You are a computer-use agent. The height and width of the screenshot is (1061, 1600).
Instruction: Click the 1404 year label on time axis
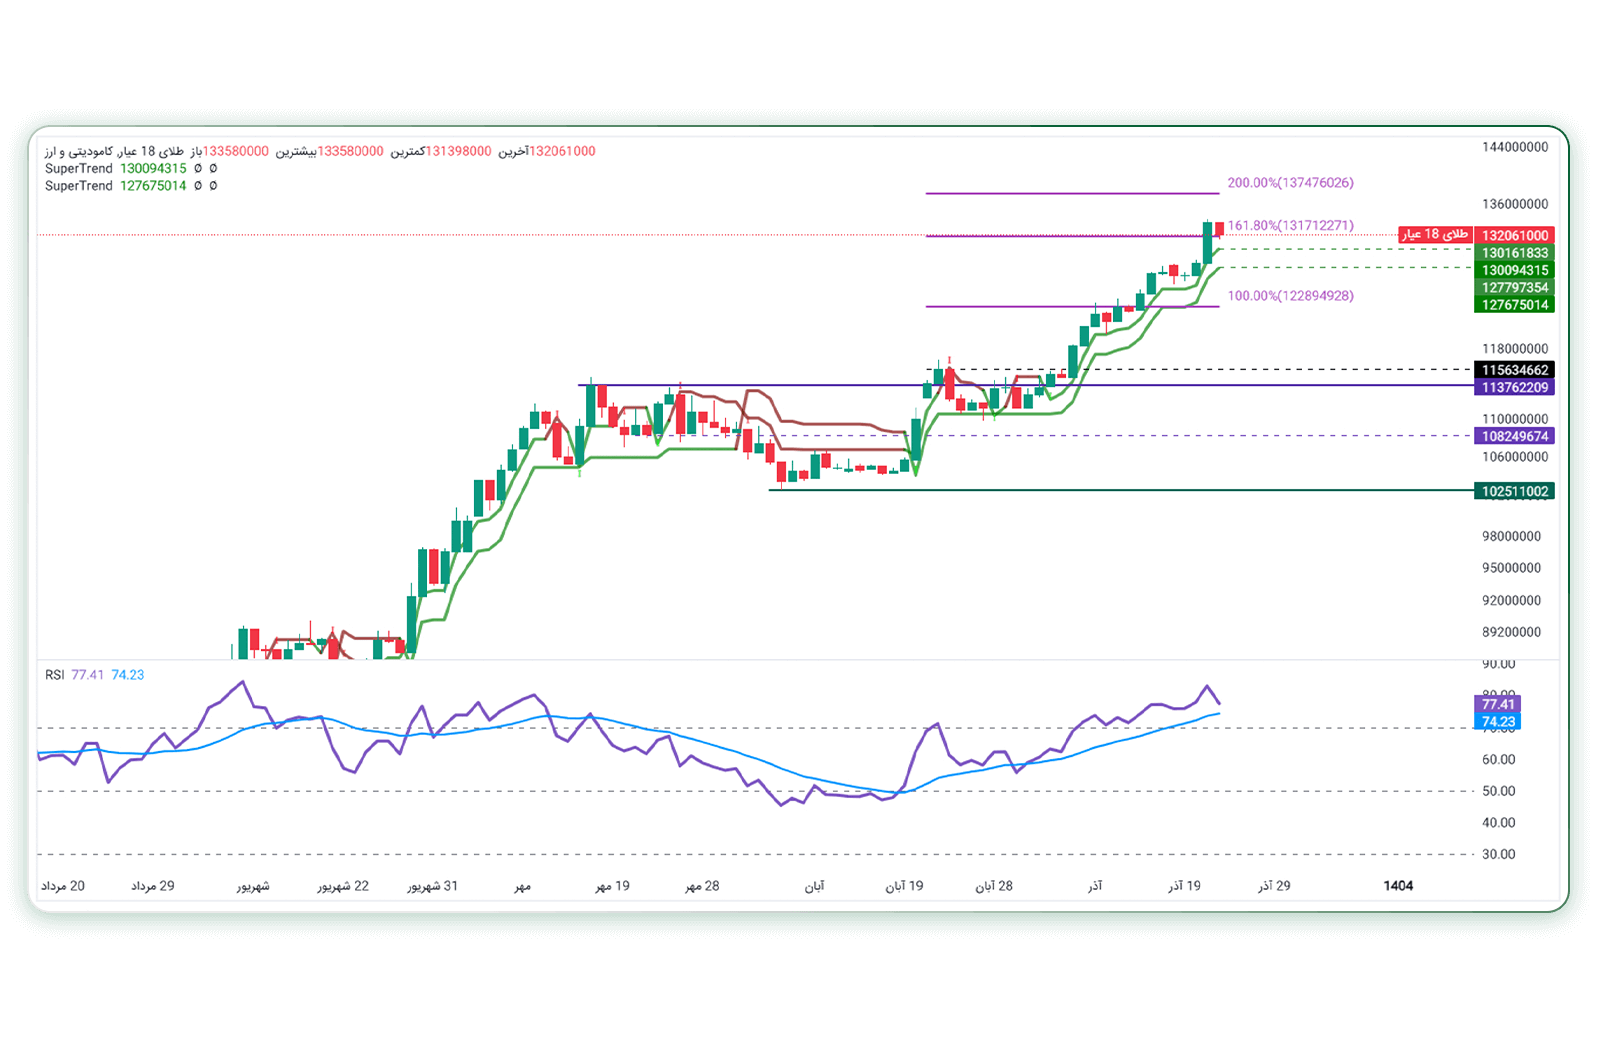1398,886
